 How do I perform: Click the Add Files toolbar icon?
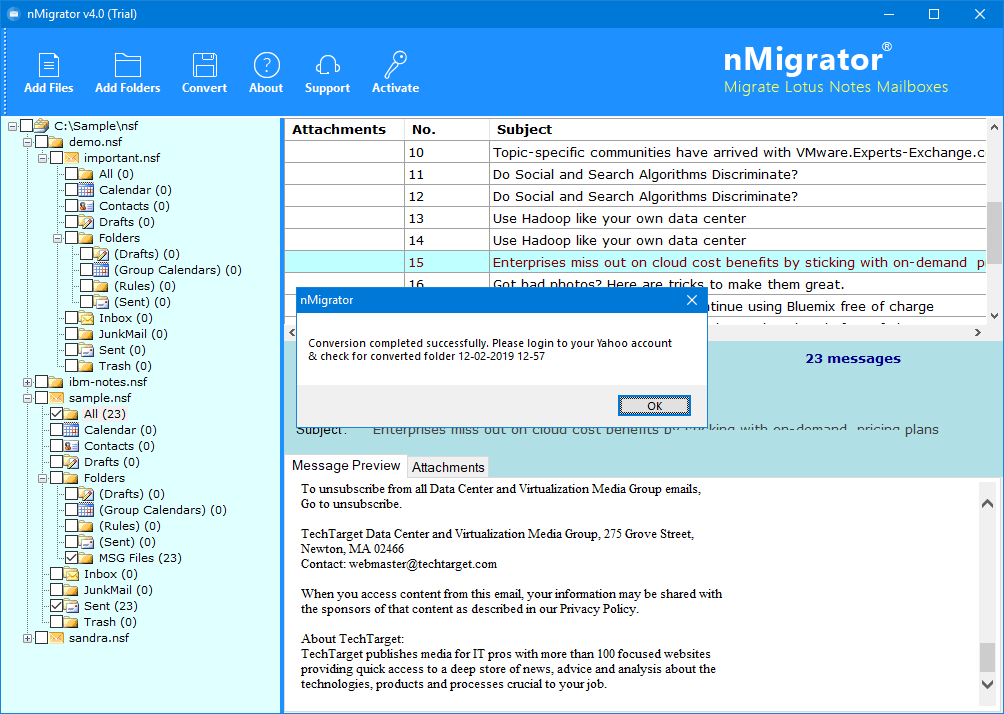point(49,65)
